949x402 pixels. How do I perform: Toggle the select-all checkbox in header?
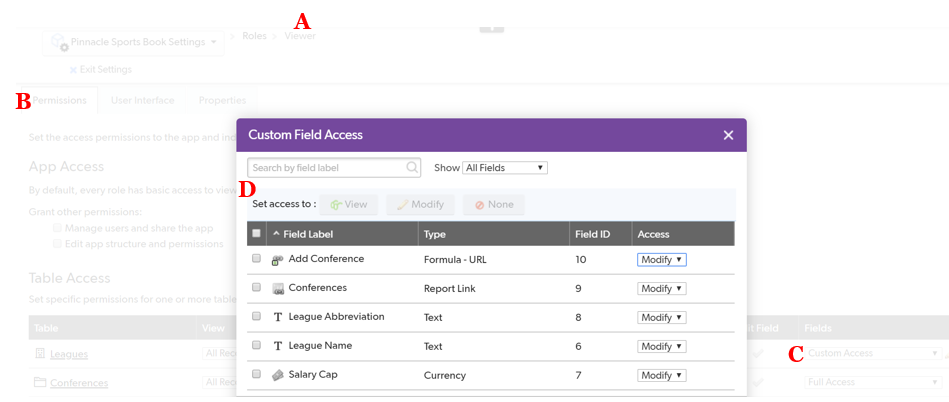(x=257, y=234)
